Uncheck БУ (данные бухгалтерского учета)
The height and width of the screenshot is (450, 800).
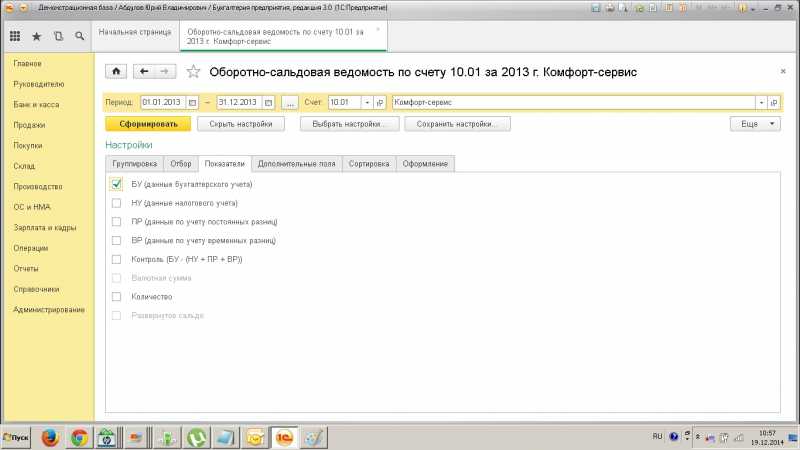pos(116,184)
